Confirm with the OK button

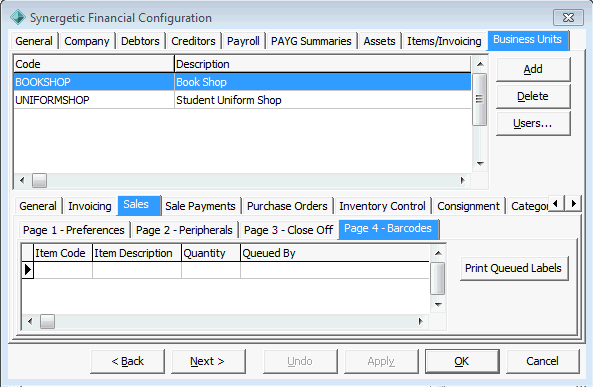(x=462, y=361)
